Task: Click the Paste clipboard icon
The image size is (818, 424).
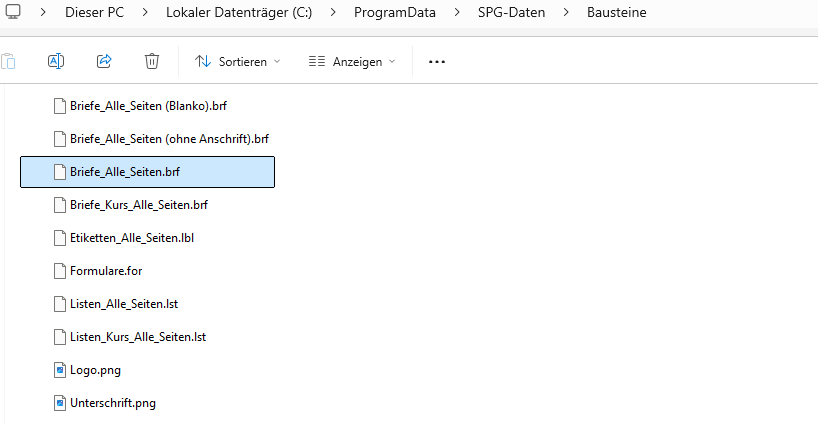Action: coord(8,61)
